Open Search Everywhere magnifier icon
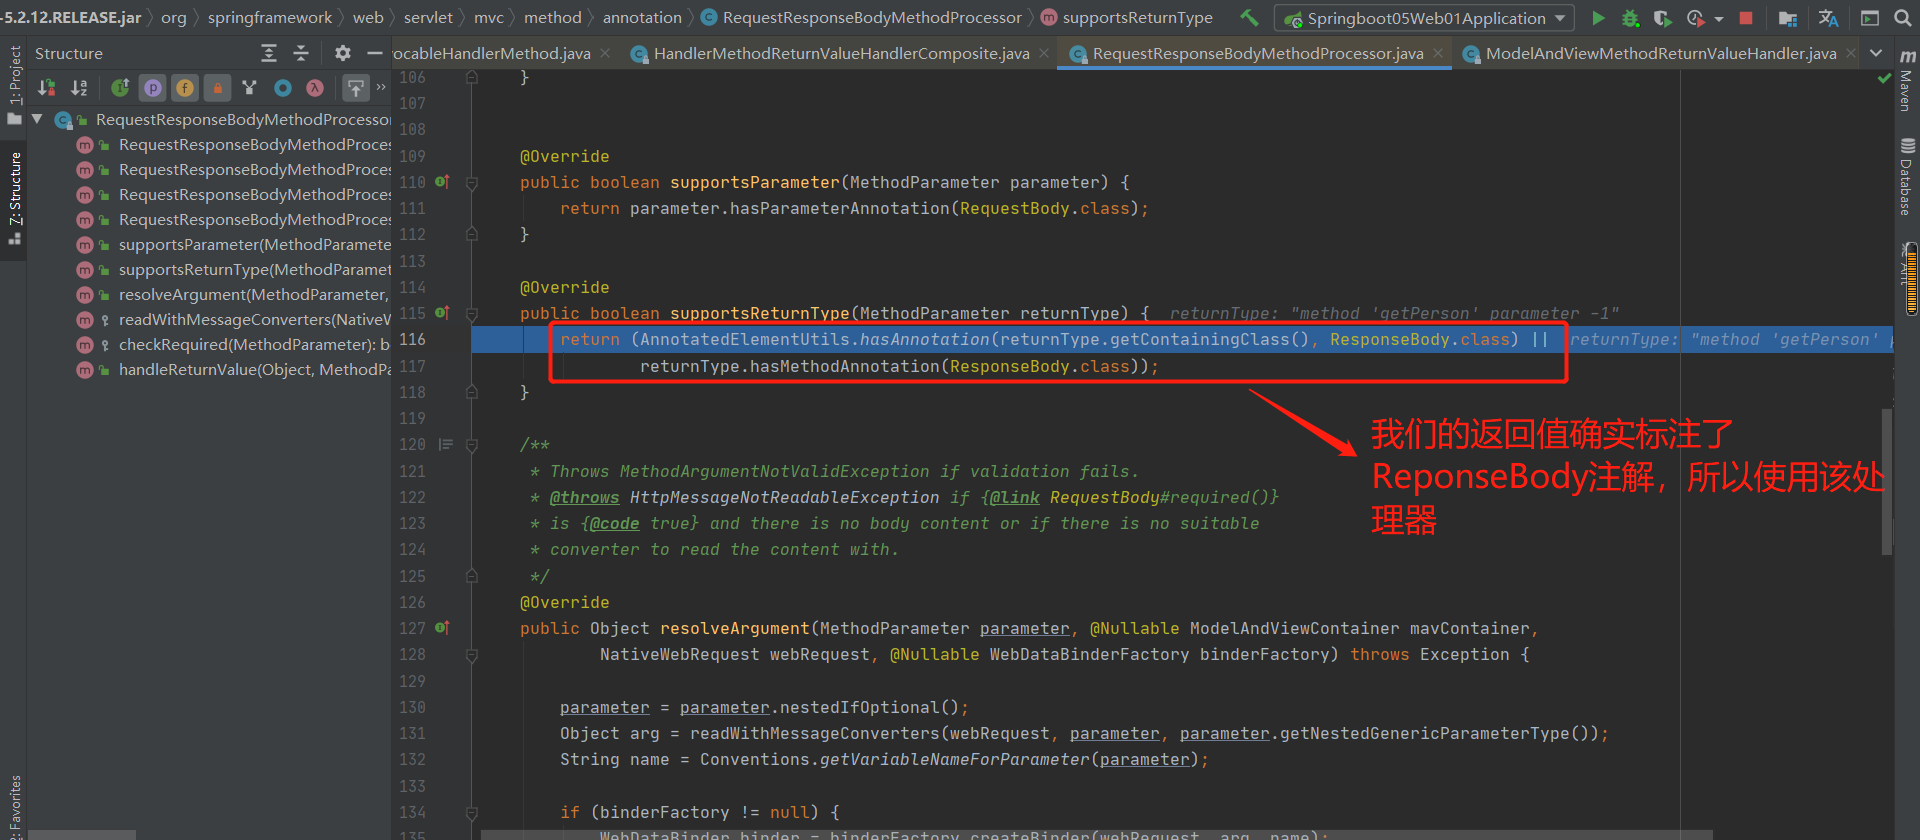Viewport: 1920px width, 840px height. point(1903,18)
